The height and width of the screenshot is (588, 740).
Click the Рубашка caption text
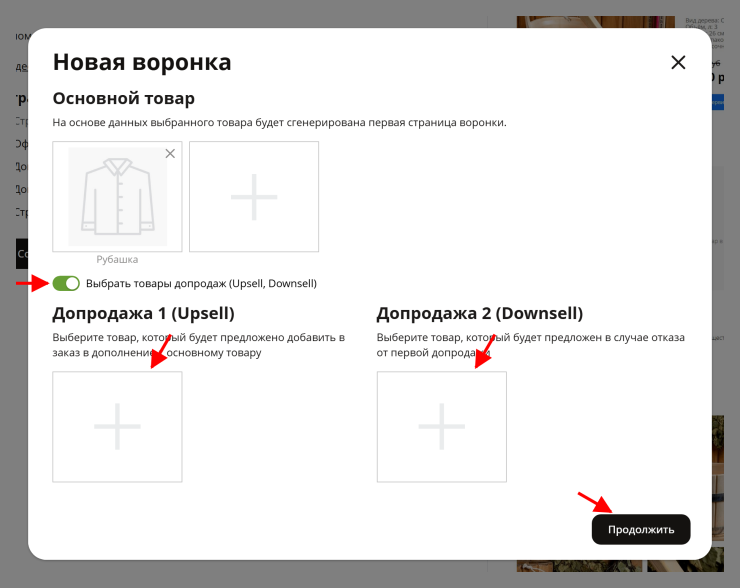click(117, 260)
